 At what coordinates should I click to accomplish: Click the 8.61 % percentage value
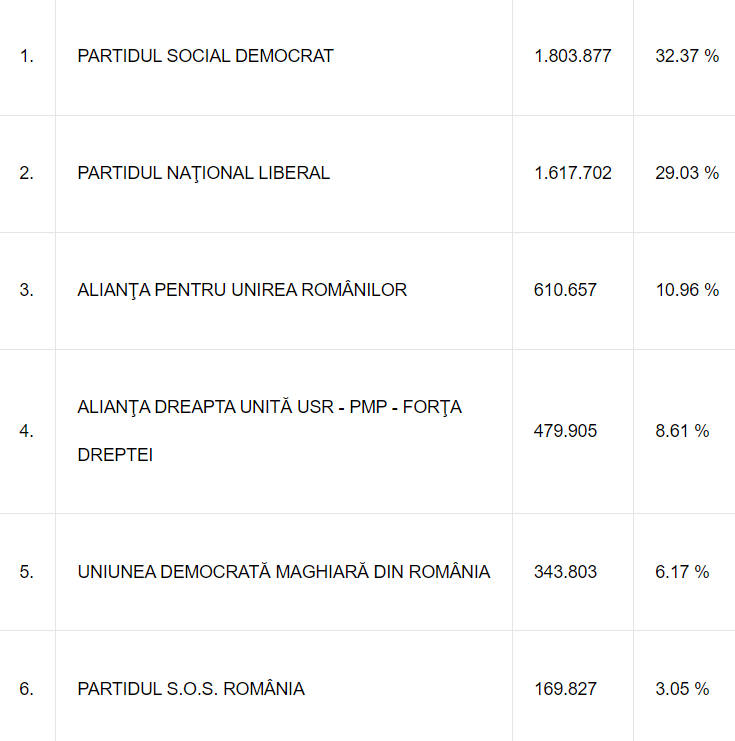coord(682,431)
